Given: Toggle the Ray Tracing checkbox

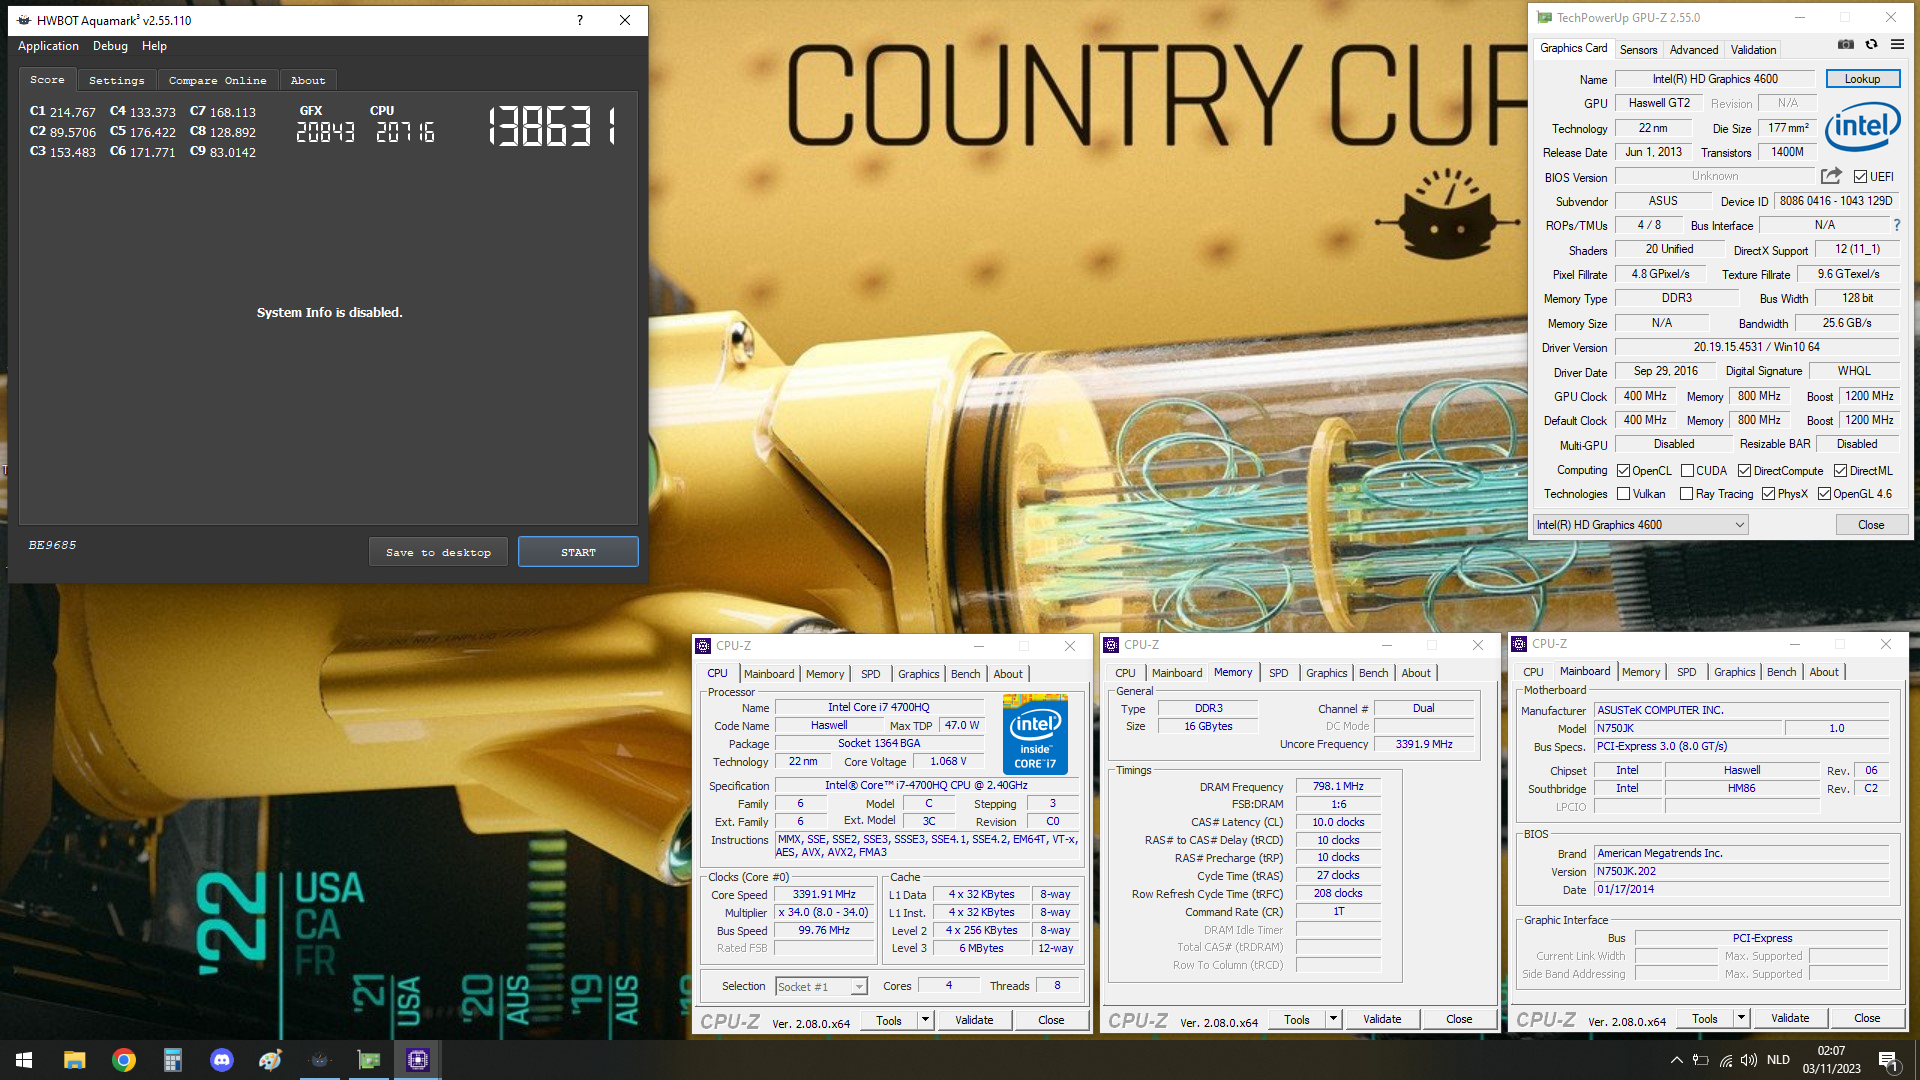Looking at the screenshot, I should pos(1687,494).
